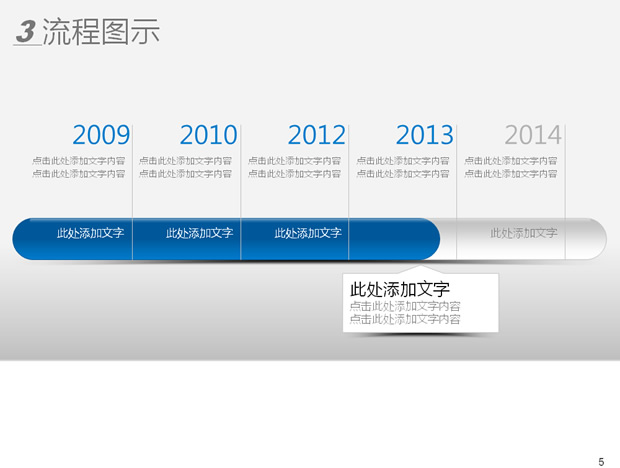Click the 2010 year heading

click(x=208, y=135)
